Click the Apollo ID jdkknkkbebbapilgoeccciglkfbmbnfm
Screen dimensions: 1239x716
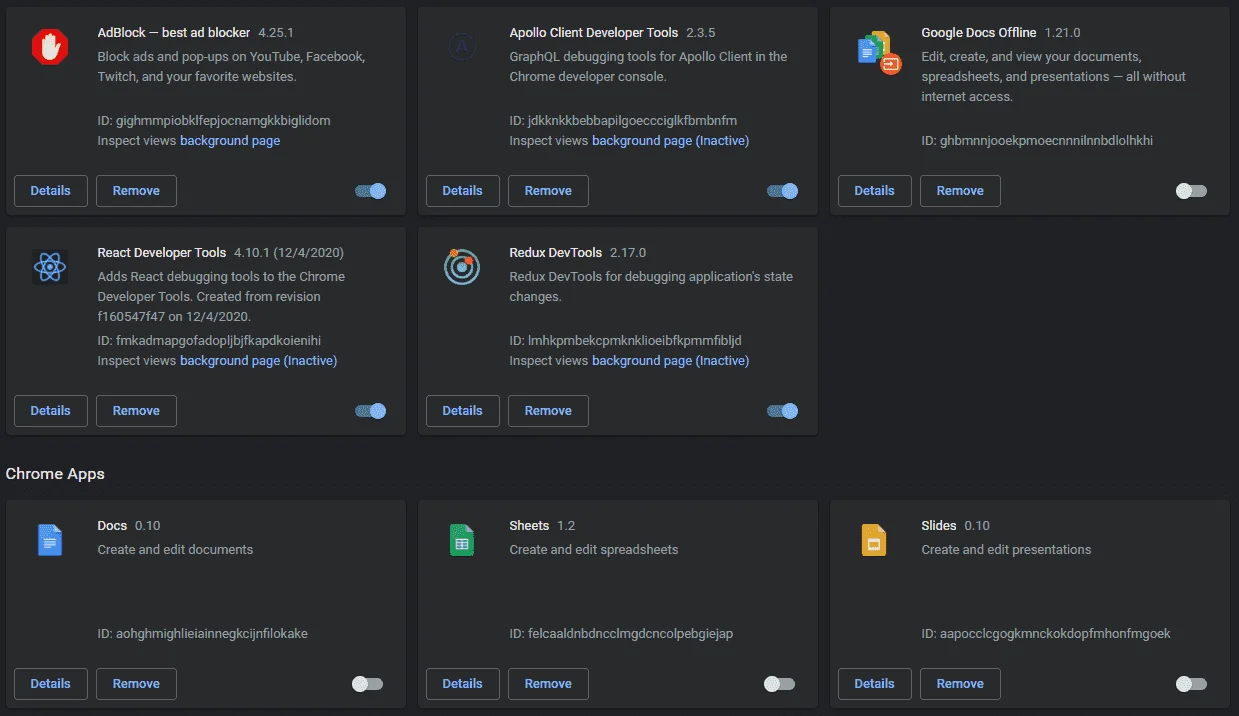tap(623, 121)
